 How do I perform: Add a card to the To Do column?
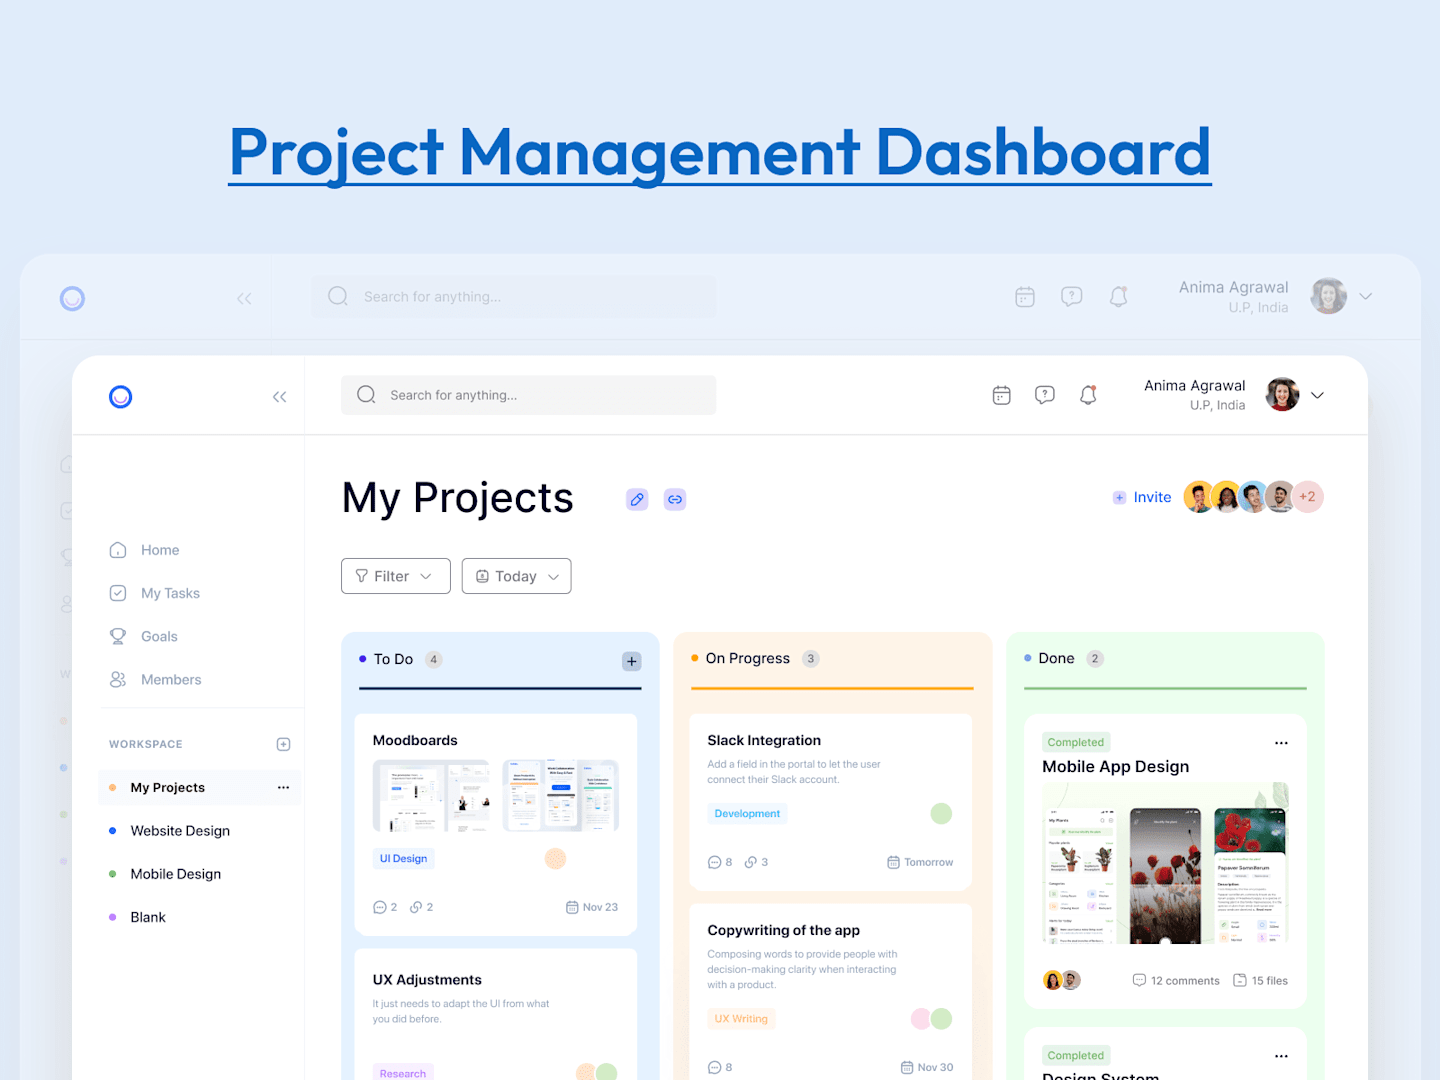[632, 661]
